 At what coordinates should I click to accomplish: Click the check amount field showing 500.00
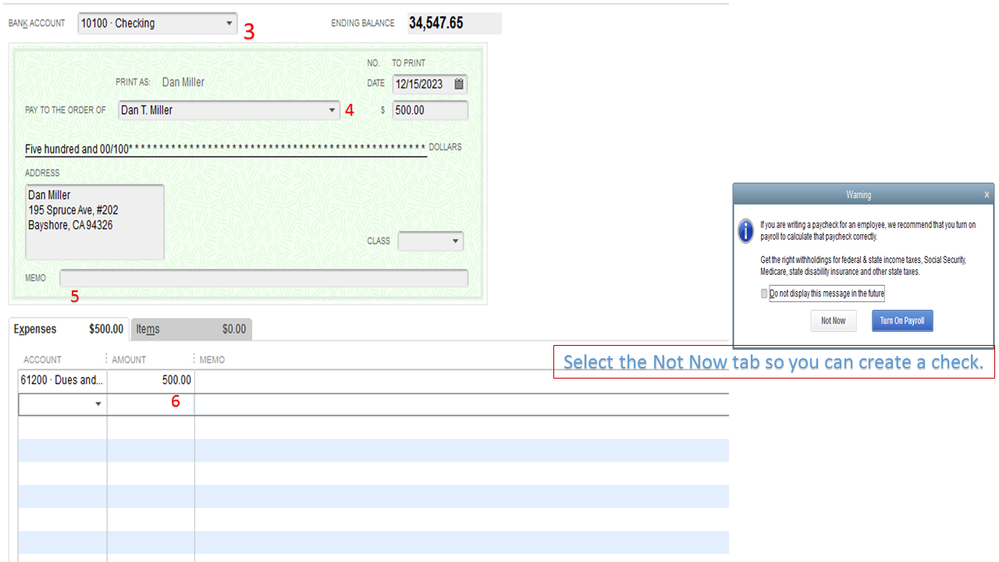pyautogui.click(x=430, y=110)
